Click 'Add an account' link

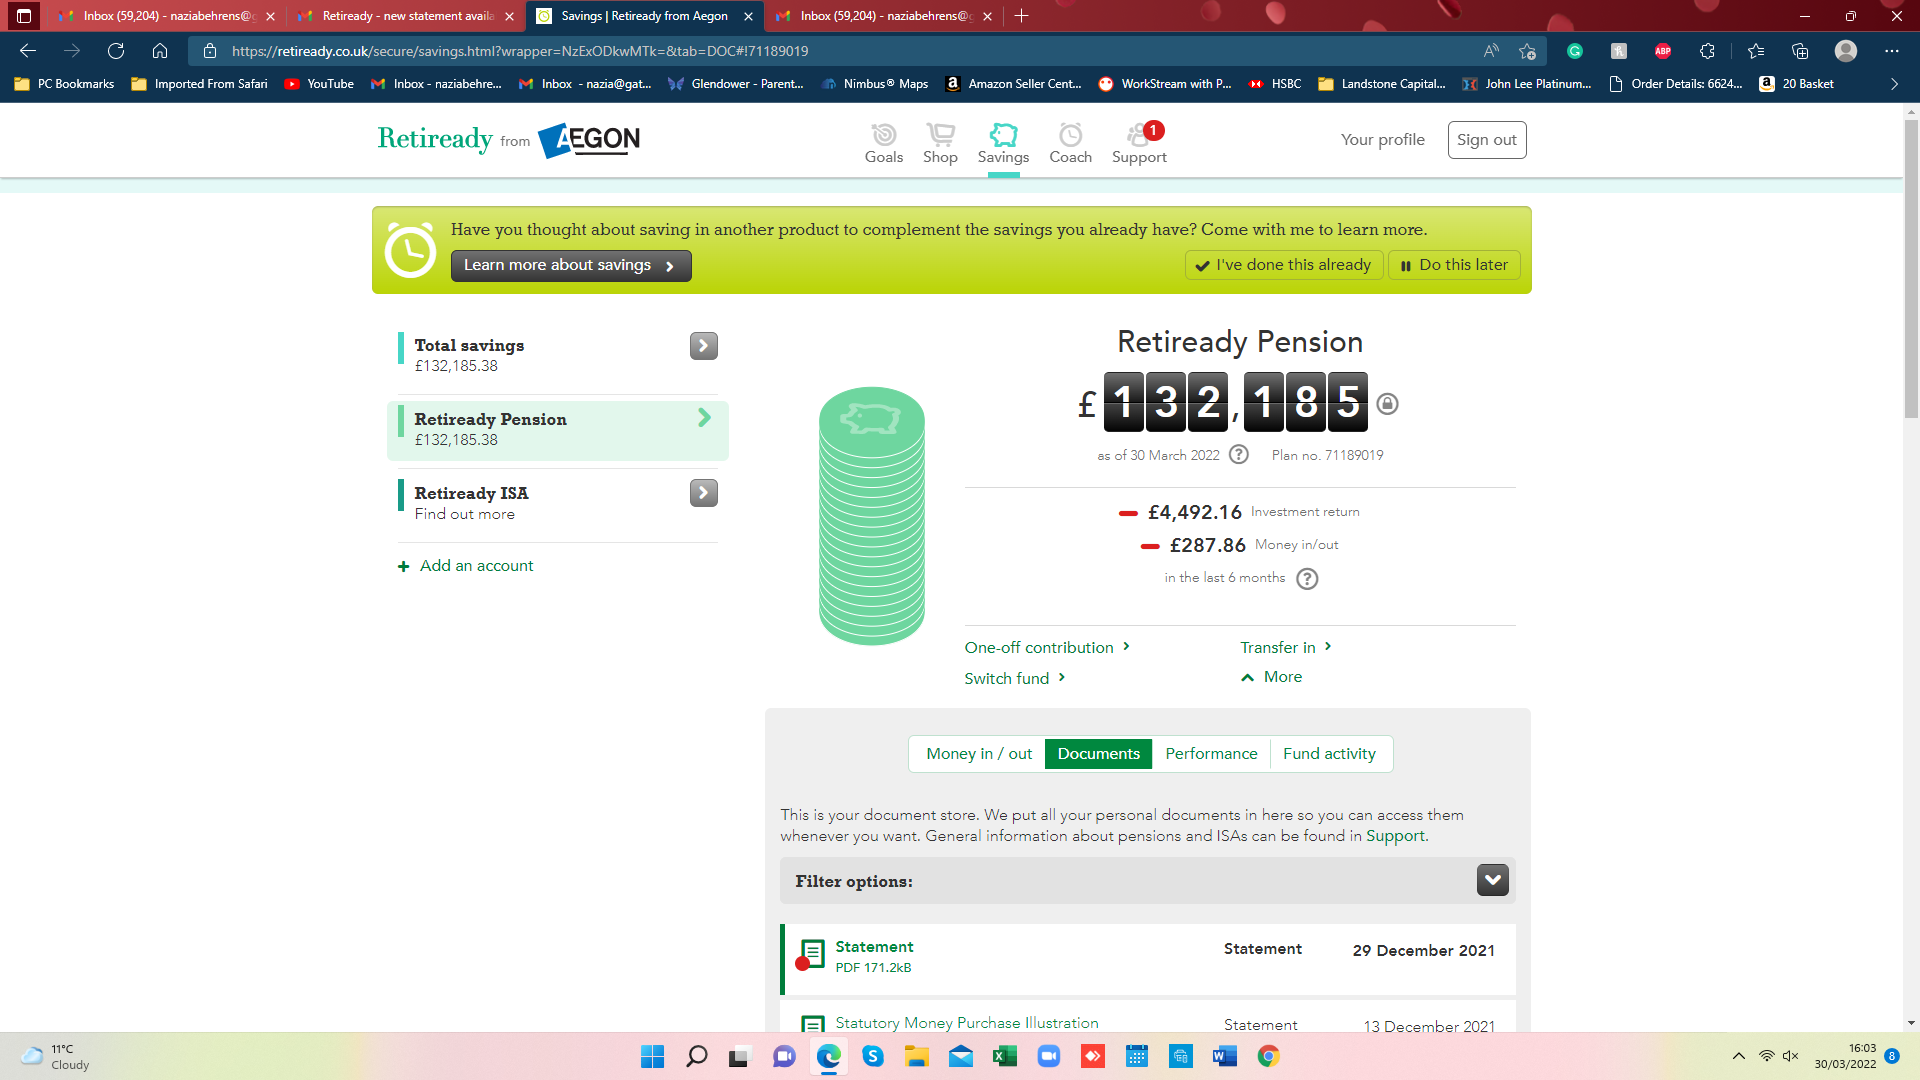pos(466,566)
